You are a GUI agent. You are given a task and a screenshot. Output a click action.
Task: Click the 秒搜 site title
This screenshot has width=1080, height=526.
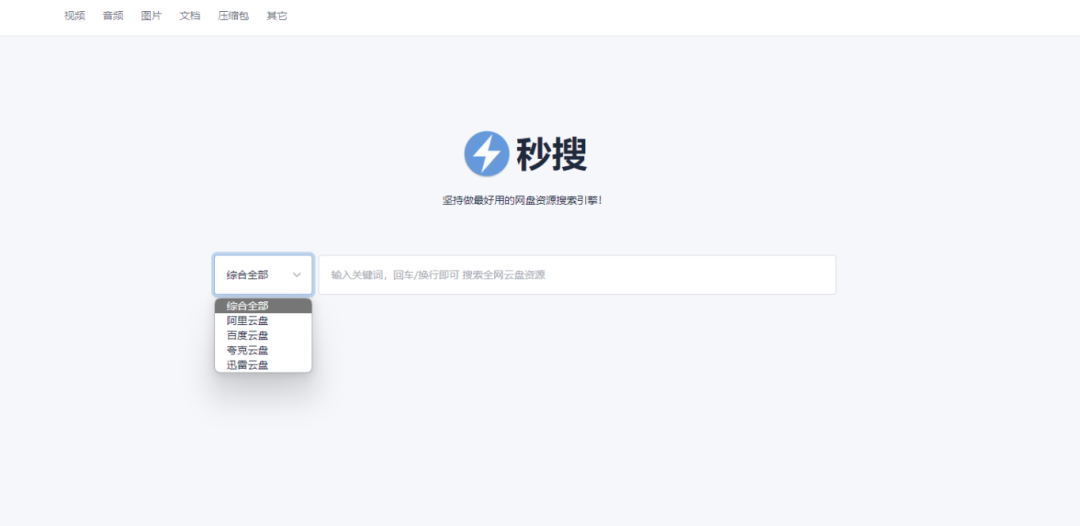pos(552,154)
